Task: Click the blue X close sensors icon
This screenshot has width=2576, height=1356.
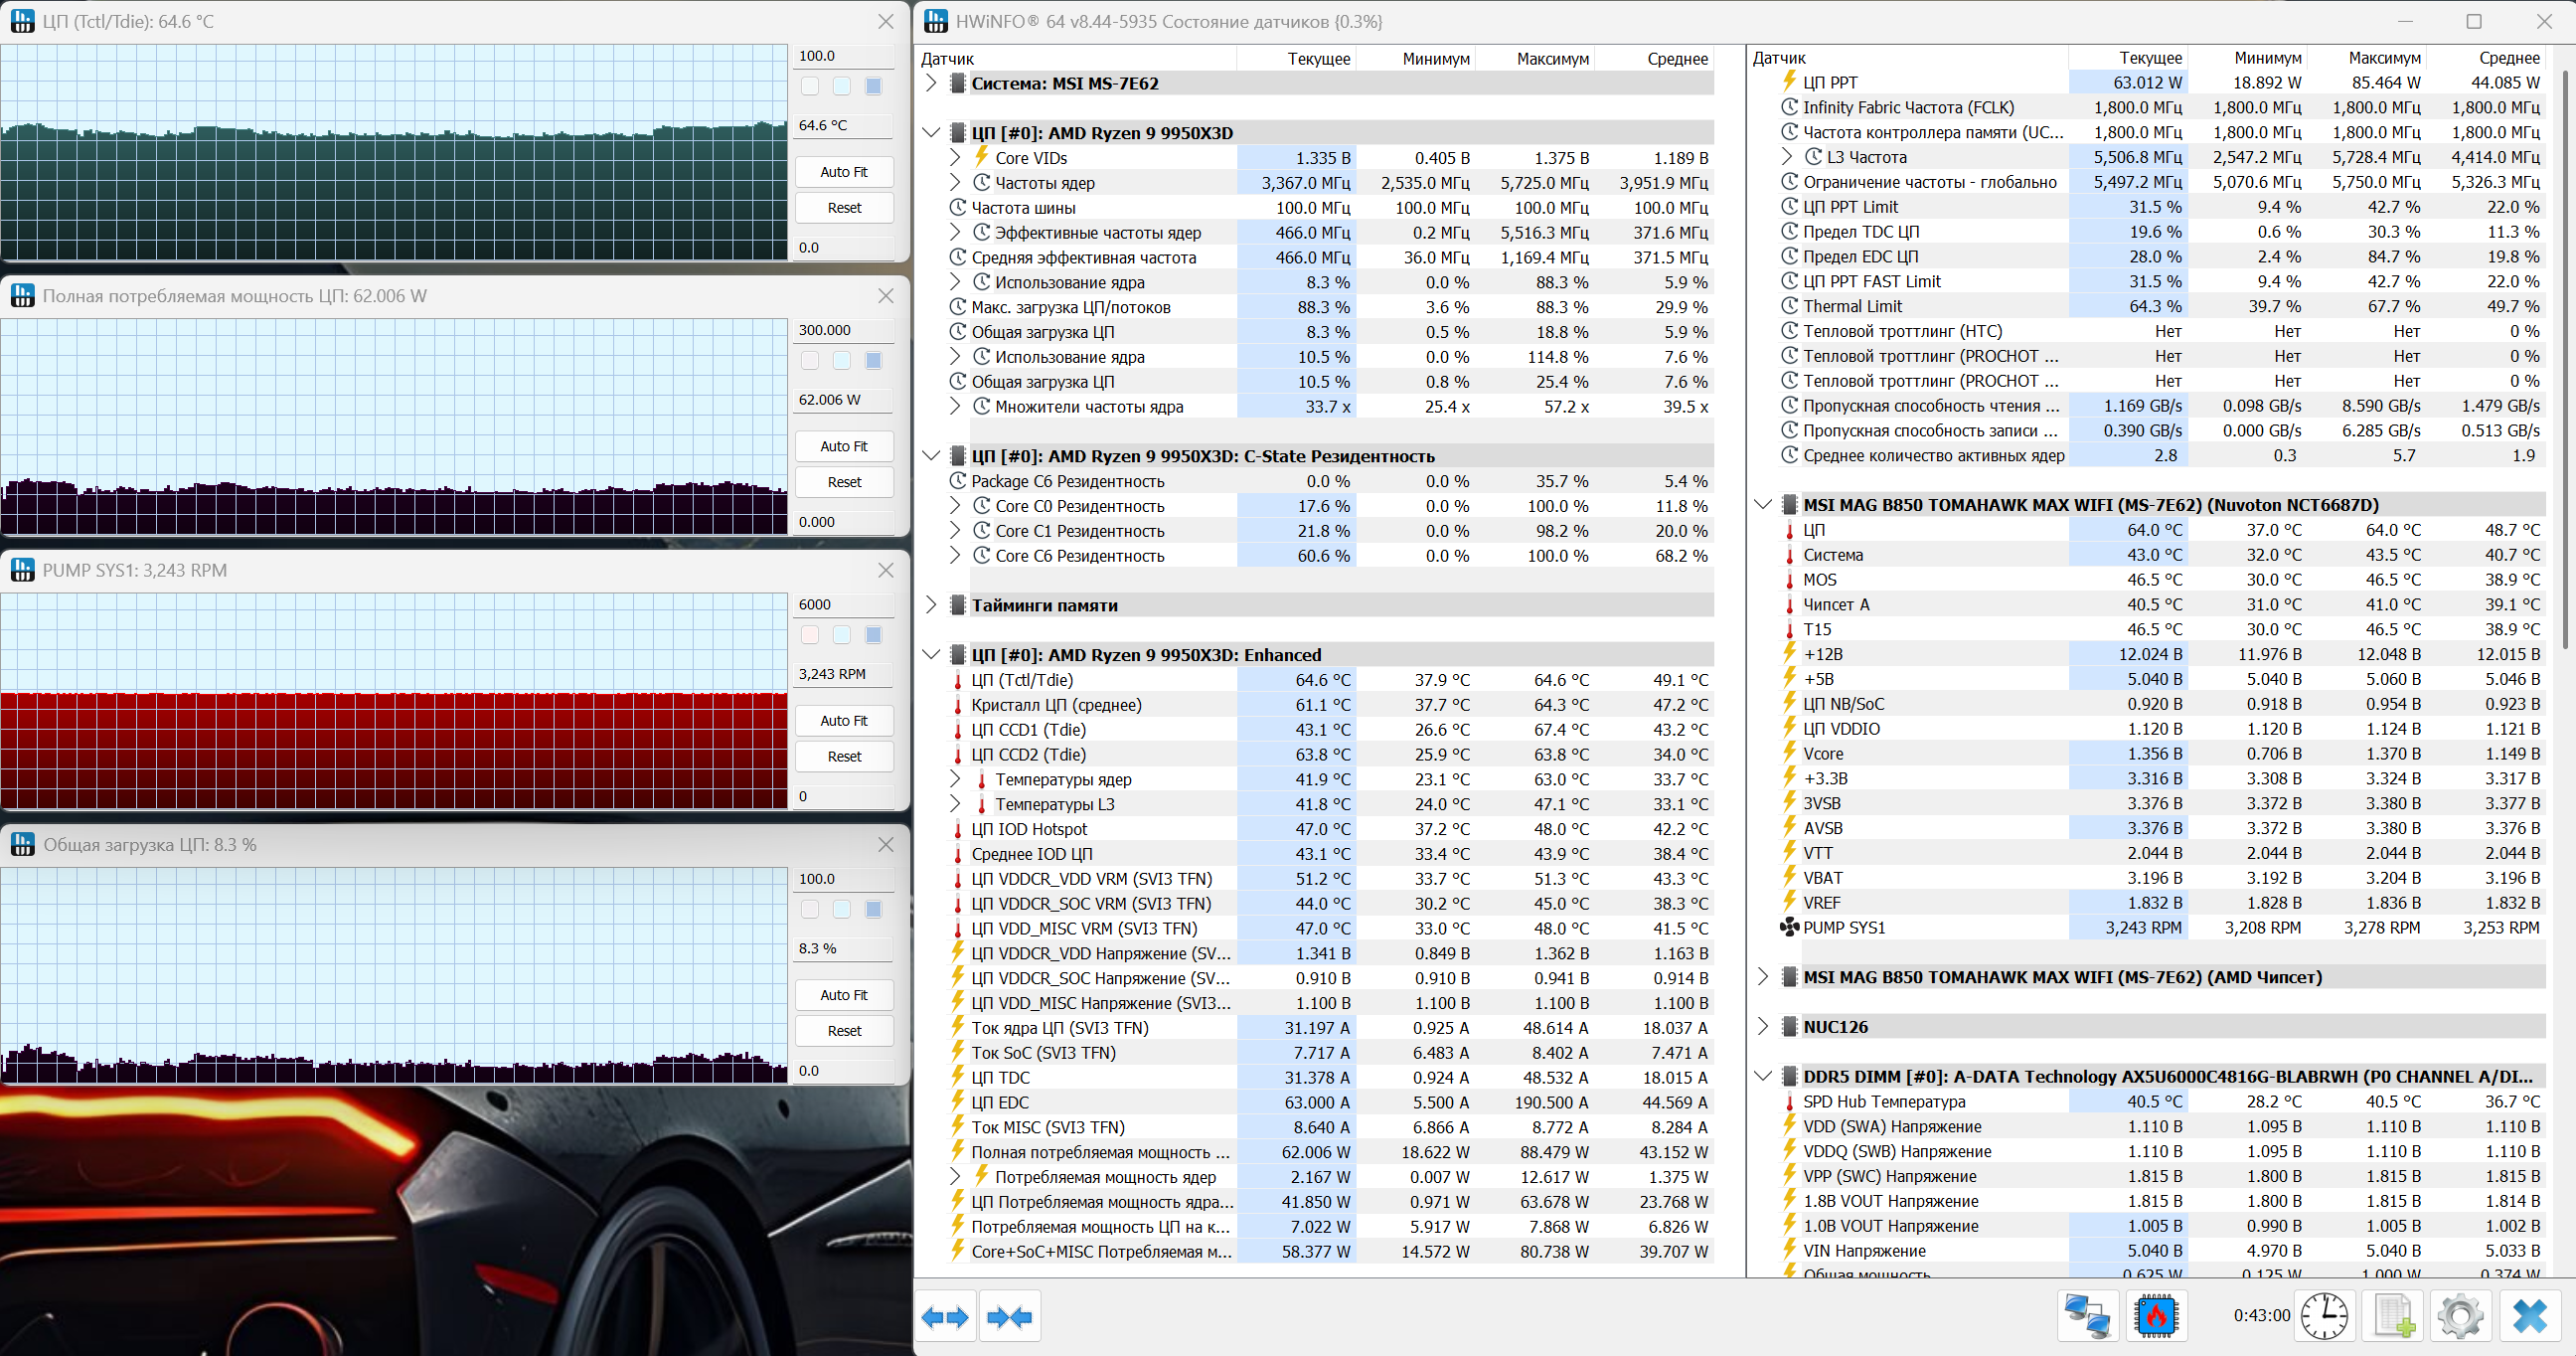Action: [2530, 1316]
